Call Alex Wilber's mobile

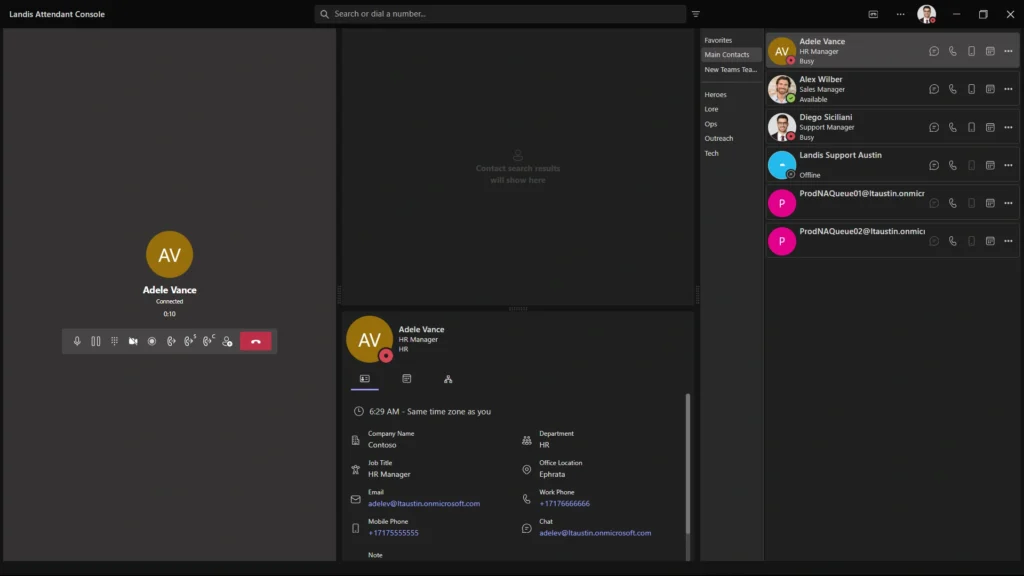(x=971, y=89)
